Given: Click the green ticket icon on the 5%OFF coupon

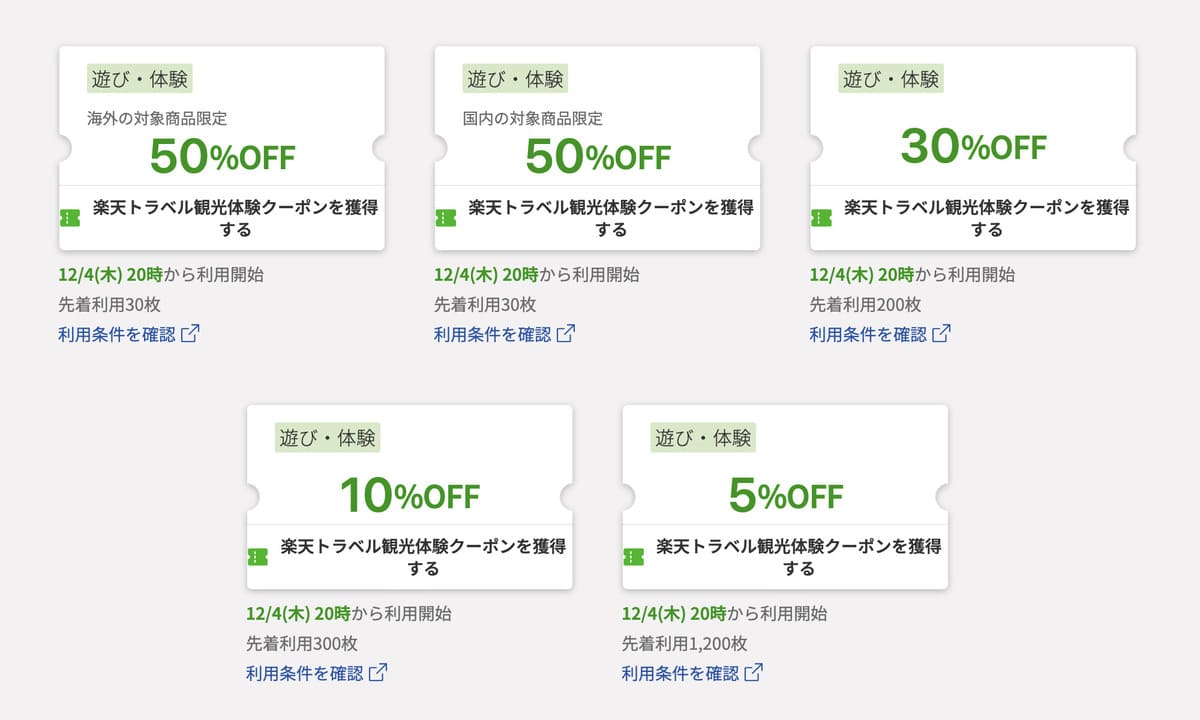Looking at the screenshot, I should pyautogui.click(x=634, y=555).
